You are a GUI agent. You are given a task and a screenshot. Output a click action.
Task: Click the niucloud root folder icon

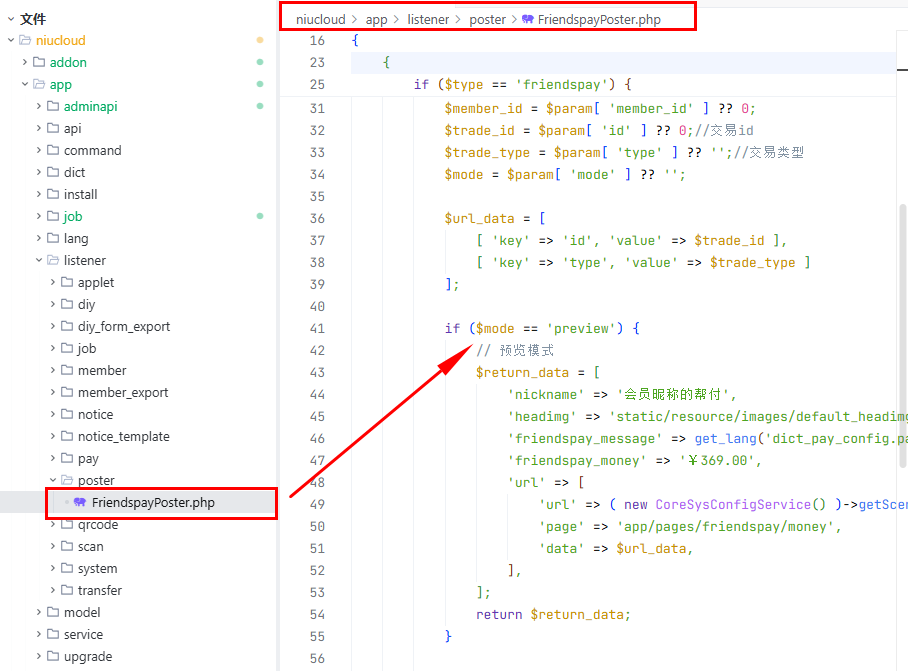click(25, 41)
